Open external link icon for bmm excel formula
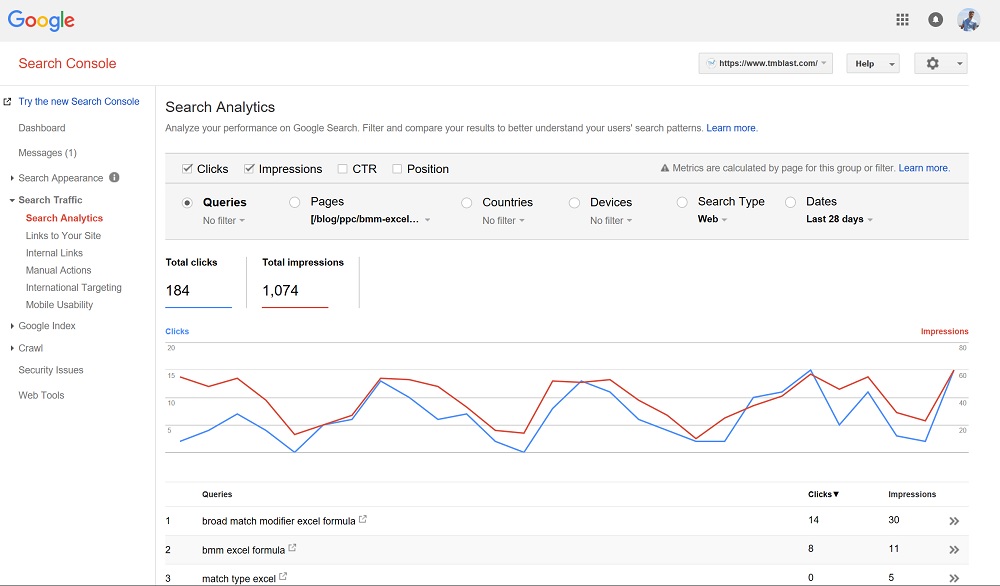 click(x=292, y=548)
